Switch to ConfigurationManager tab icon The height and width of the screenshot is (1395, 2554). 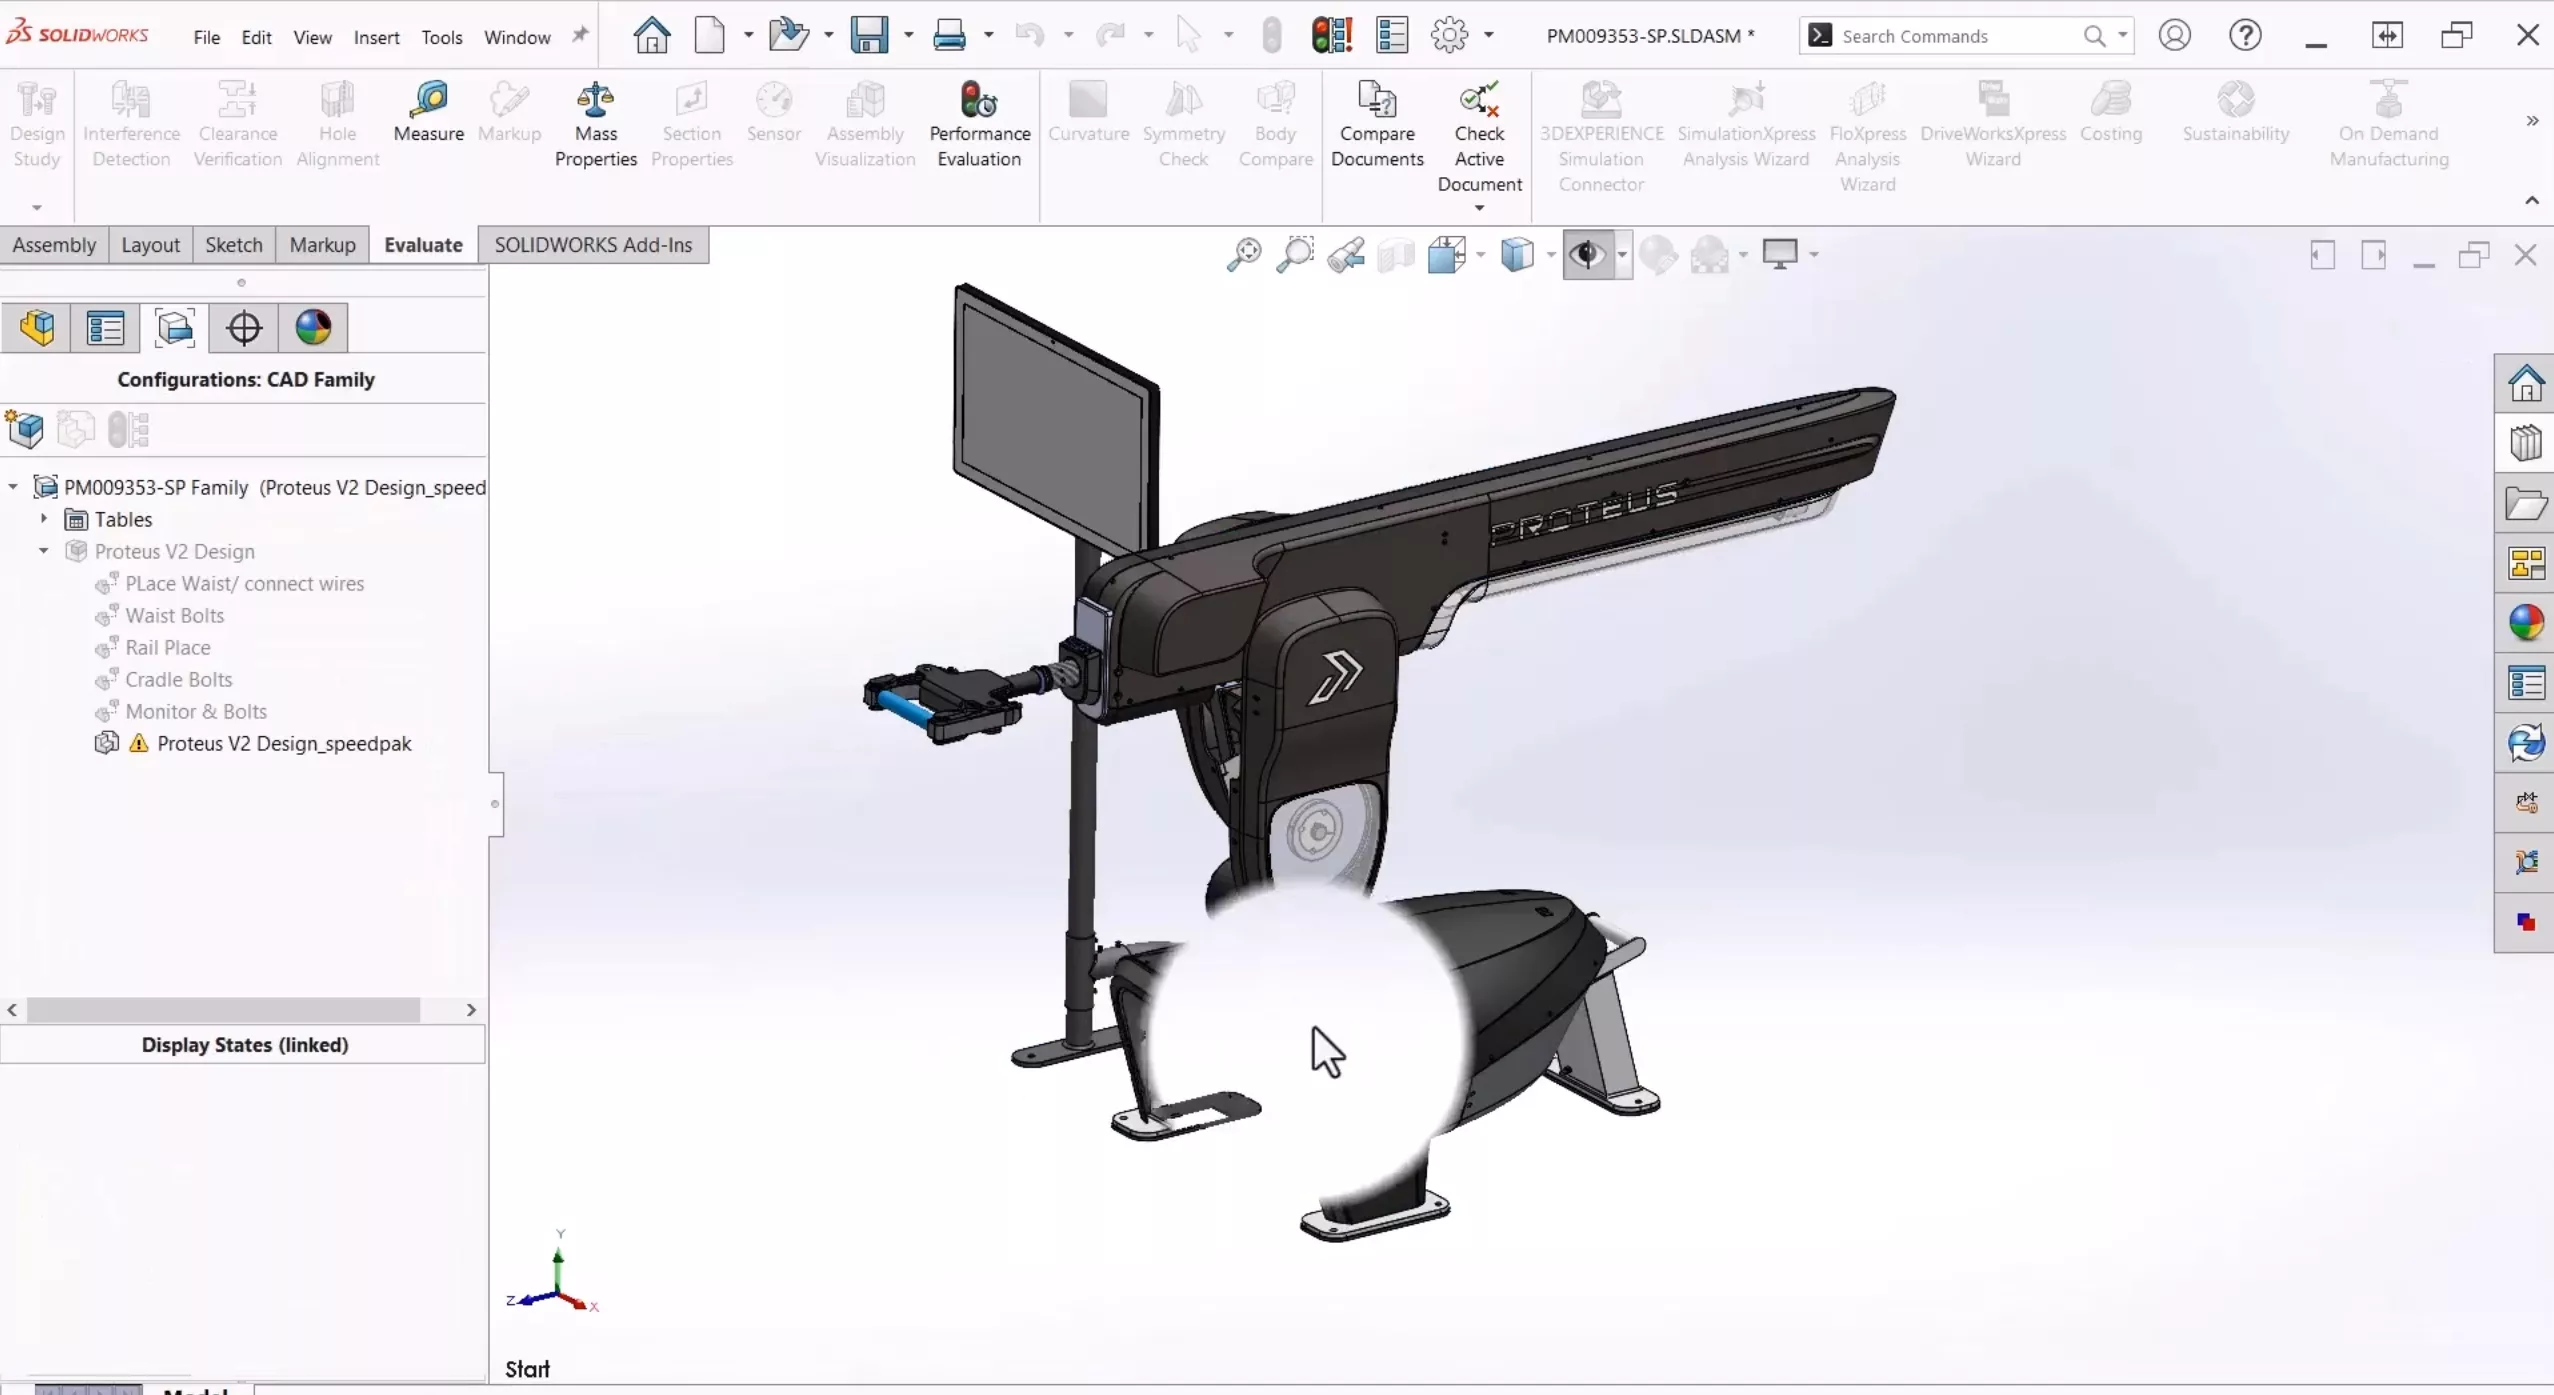174,328
